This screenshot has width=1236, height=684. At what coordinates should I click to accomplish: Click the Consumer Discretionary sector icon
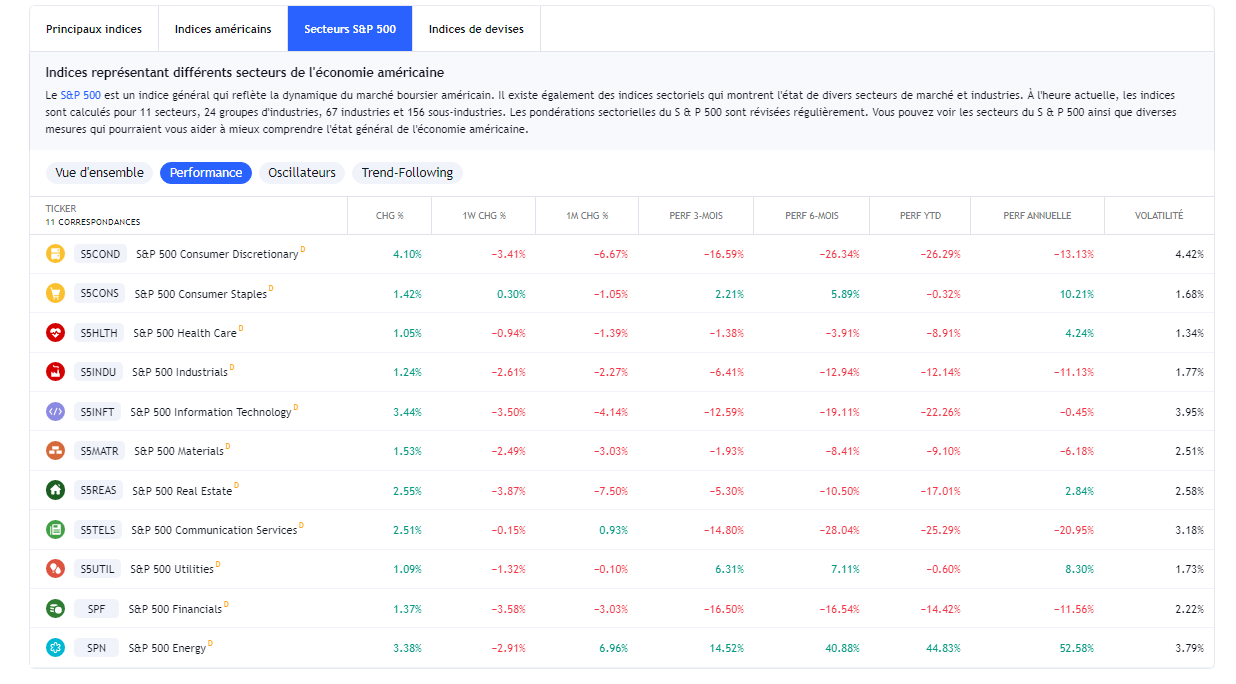point(55,254)
